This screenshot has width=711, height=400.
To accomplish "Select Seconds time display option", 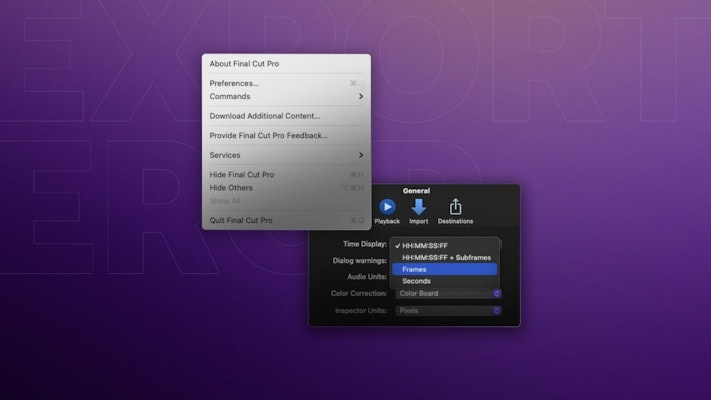I will (416, 281).
